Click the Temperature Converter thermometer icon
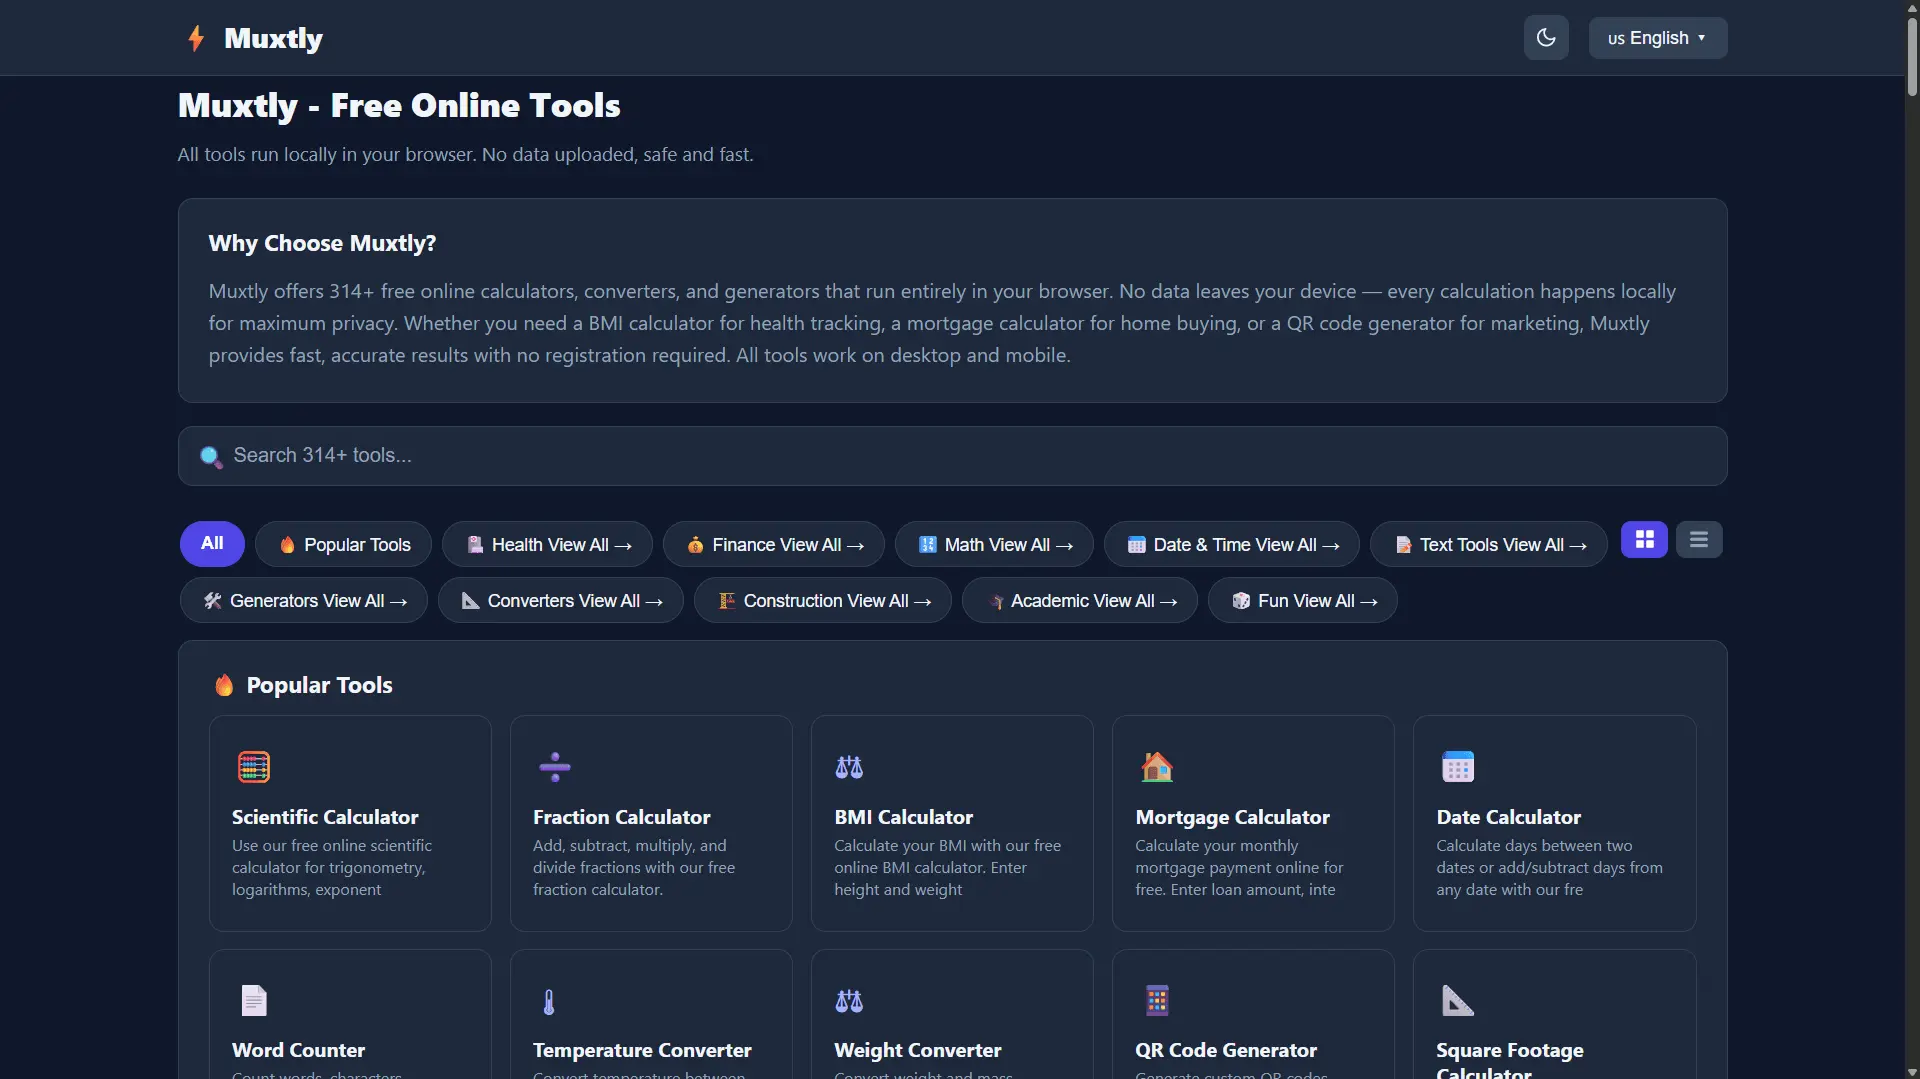Screen dimensions: 1920x1079 point(549,1001)
